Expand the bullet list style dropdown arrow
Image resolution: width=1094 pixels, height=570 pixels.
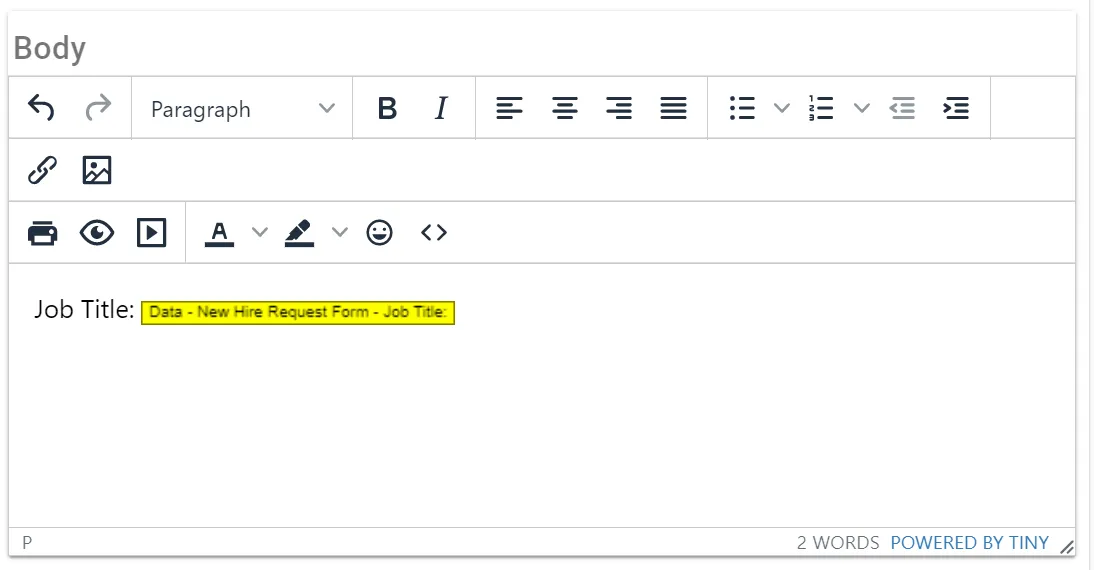pos(782,108)
